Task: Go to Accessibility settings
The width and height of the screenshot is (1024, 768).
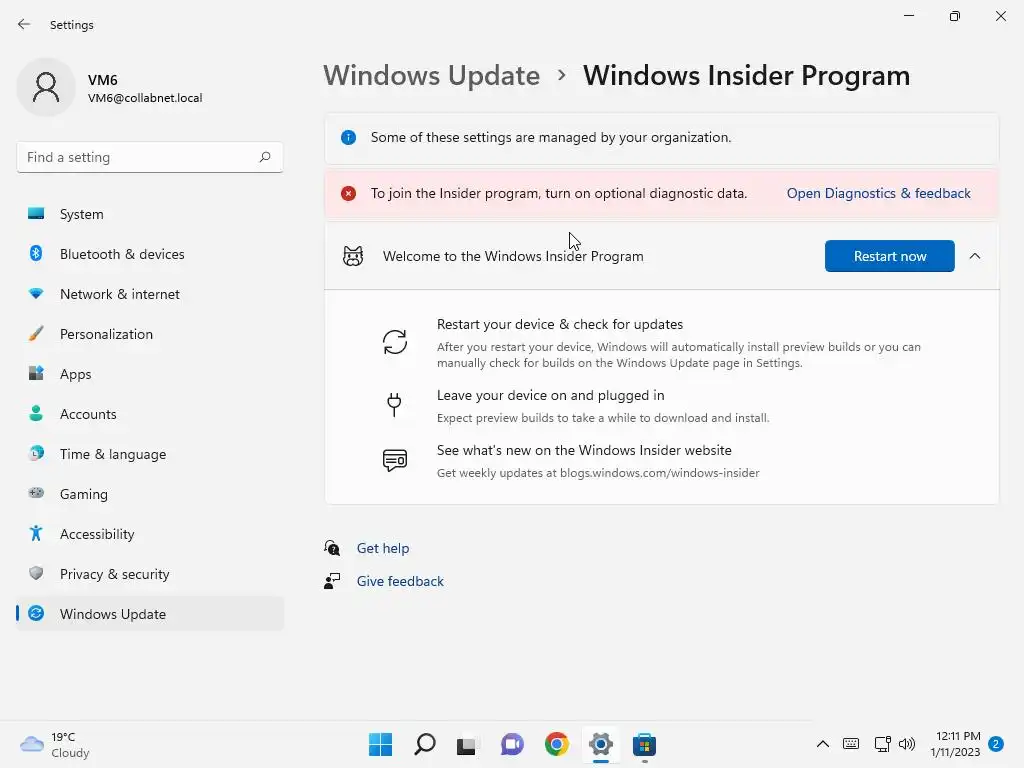Action: click(150, 534)
